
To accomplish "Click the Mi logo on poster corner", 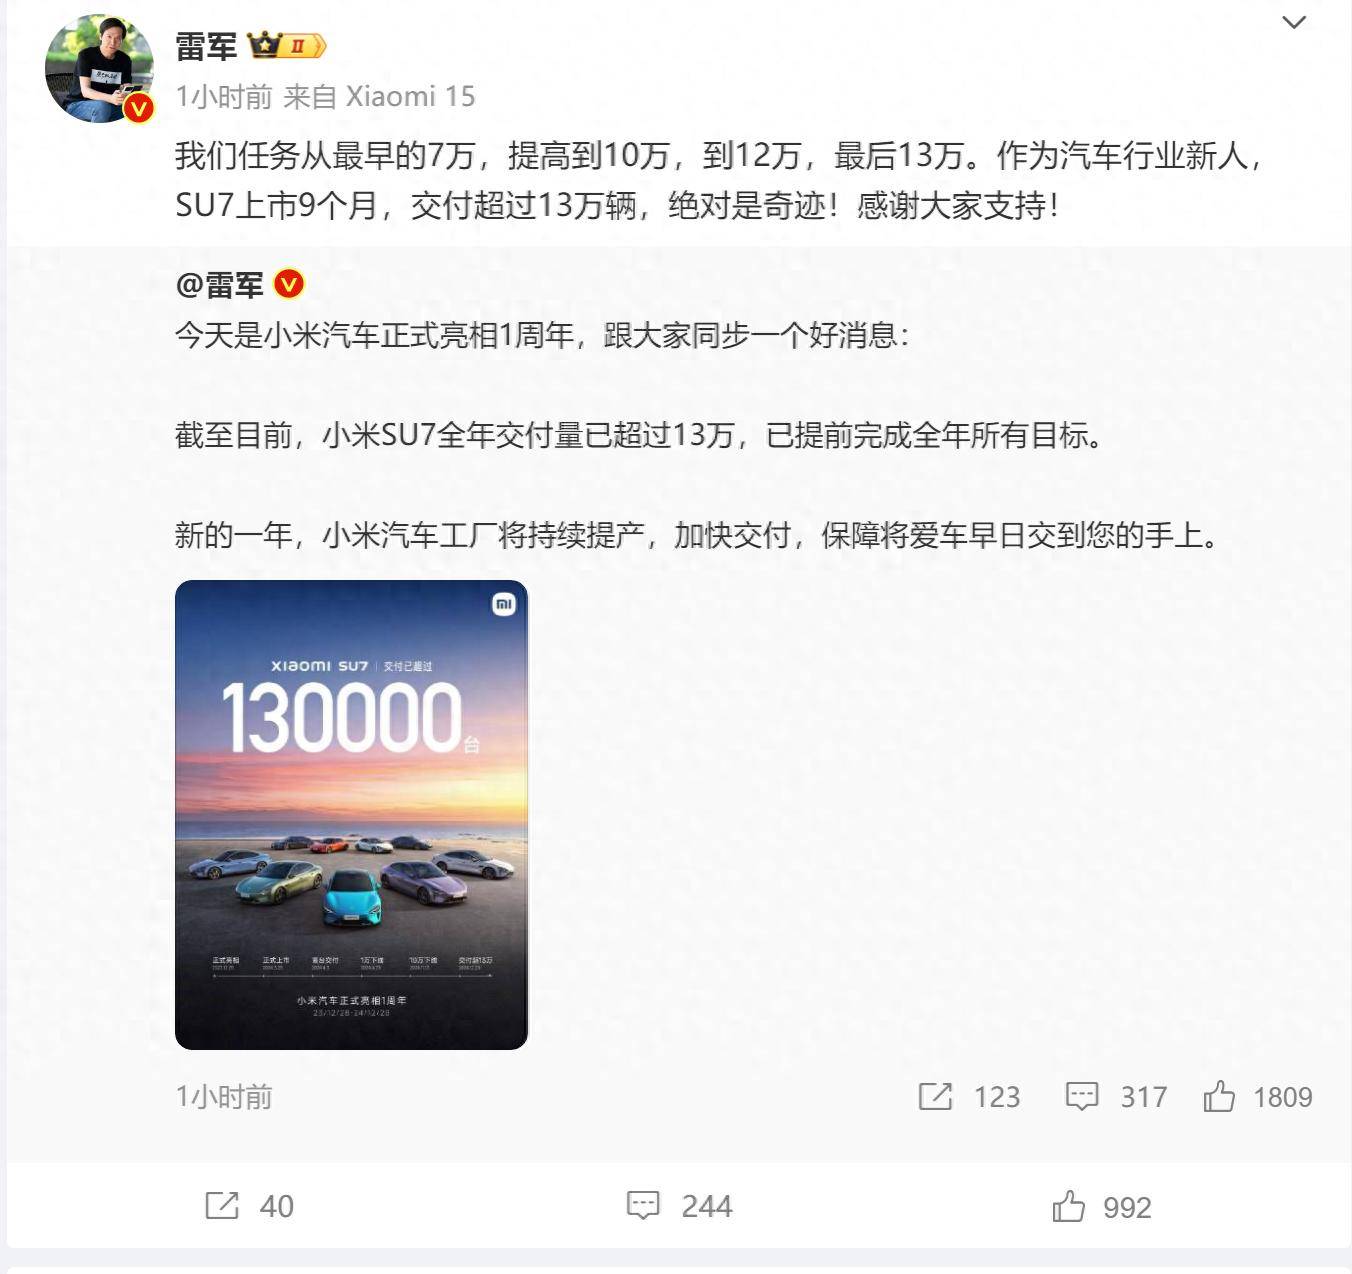I will click(504, 604).
